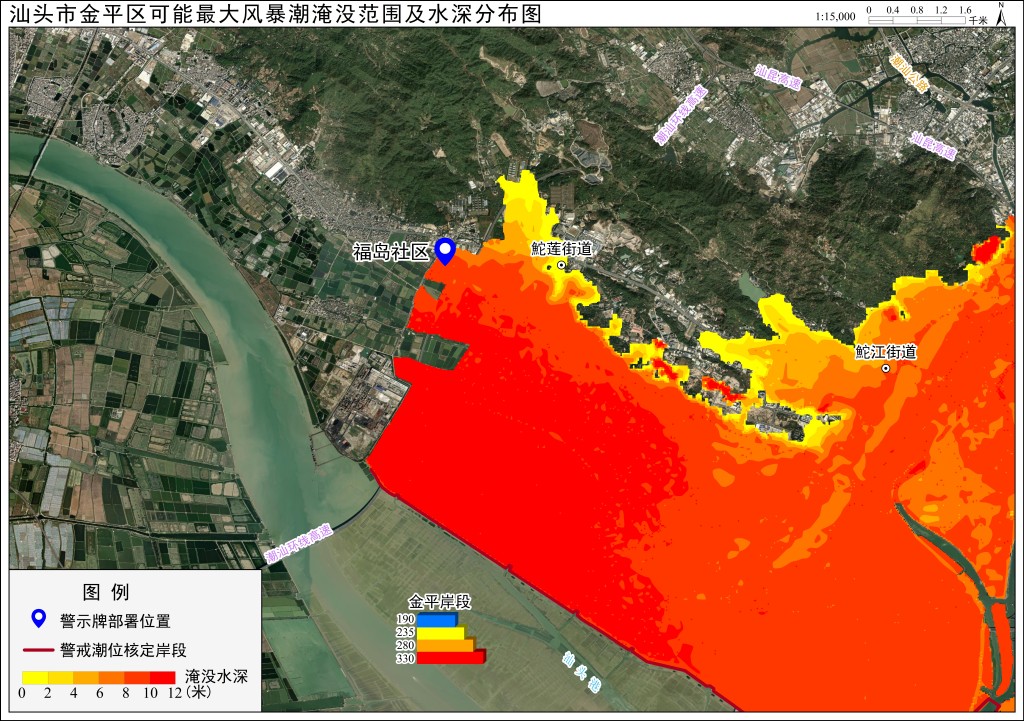Click the blue warning-sign pin beside 福岛社区
This screenshot has width=1024, height=721.
445,251
